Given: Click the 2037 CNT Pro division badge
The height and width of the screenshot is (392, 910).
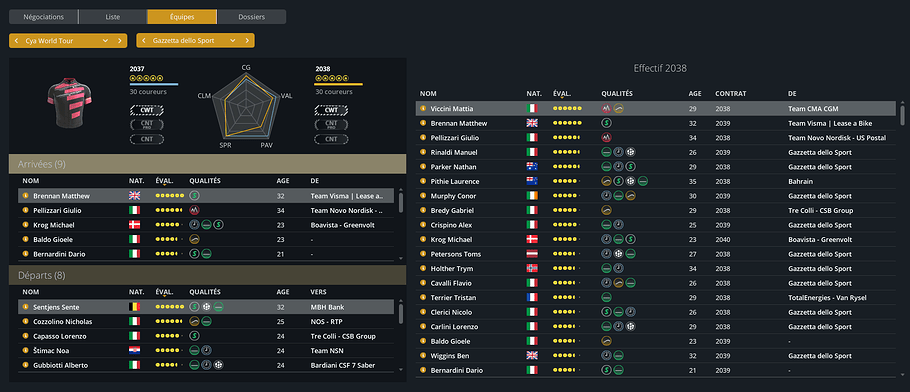Looking at the screenshot, I should point(147,124).
